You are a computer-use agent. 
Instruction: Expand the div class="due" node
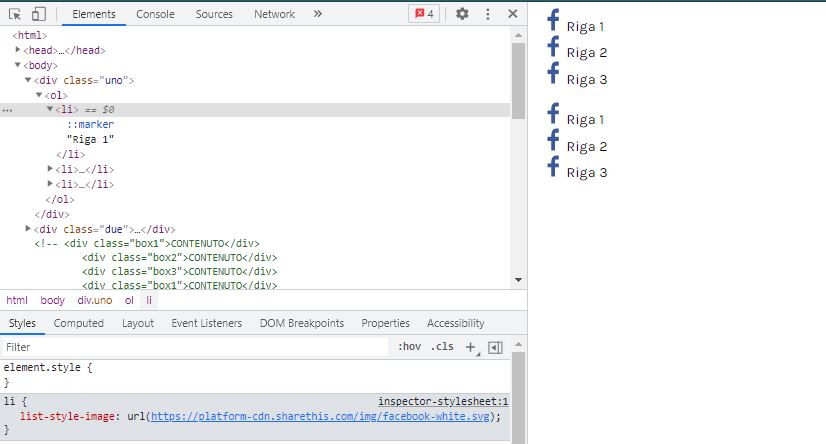click(29, 229)
